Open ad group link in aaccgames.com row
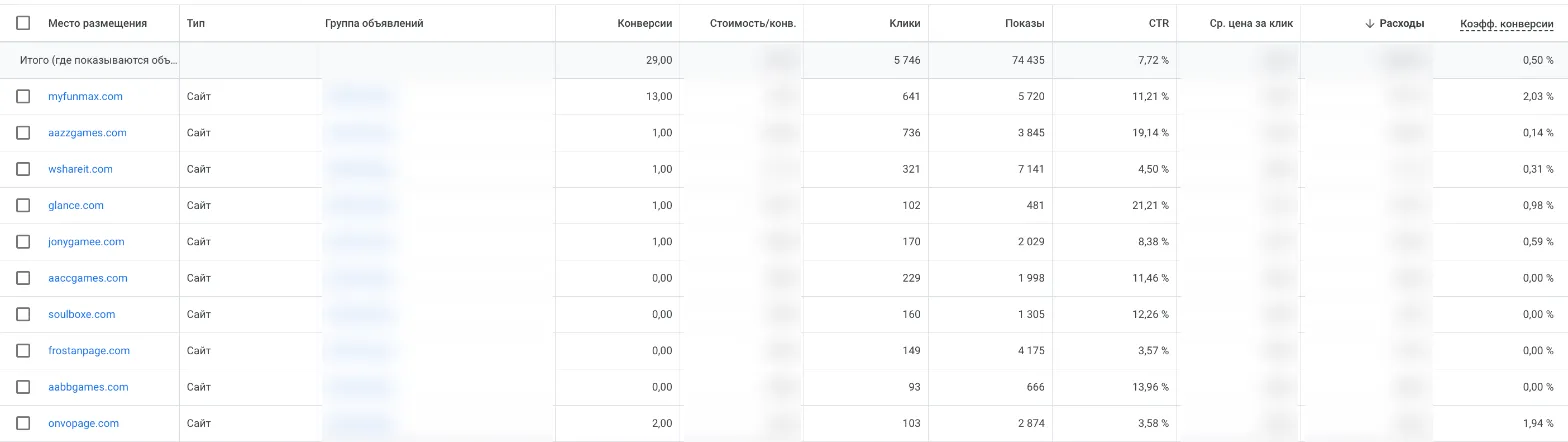This screenshot has width=1568, height=442. tap(358, 278)
